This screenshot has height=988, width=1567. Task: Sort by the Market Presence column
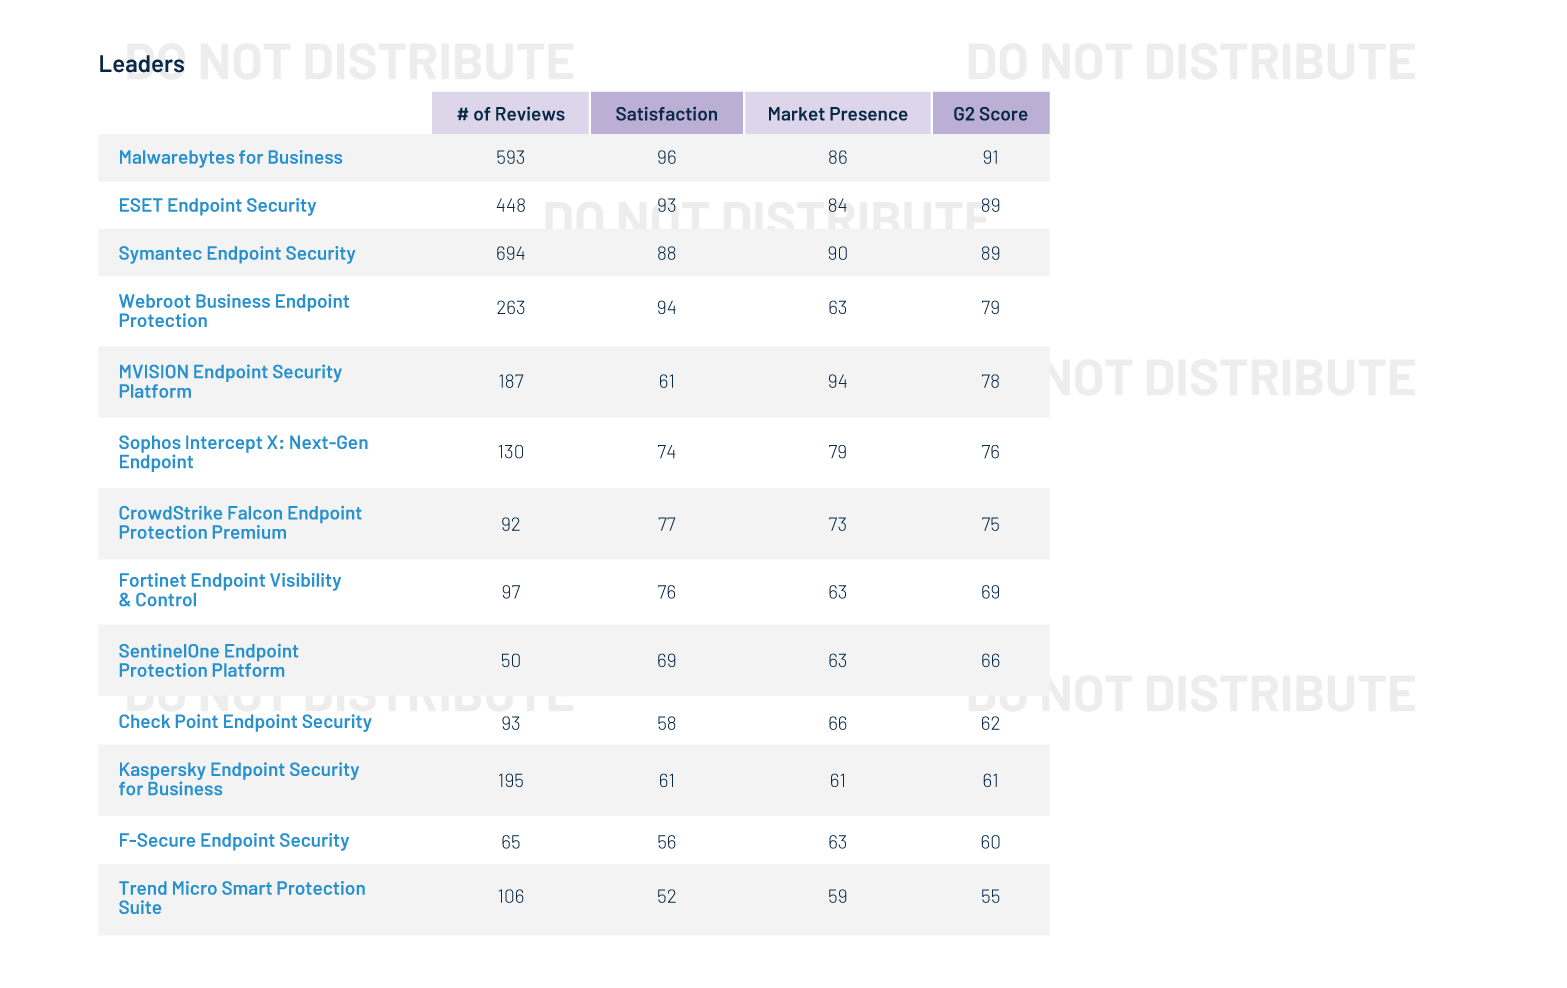[837, 113]
